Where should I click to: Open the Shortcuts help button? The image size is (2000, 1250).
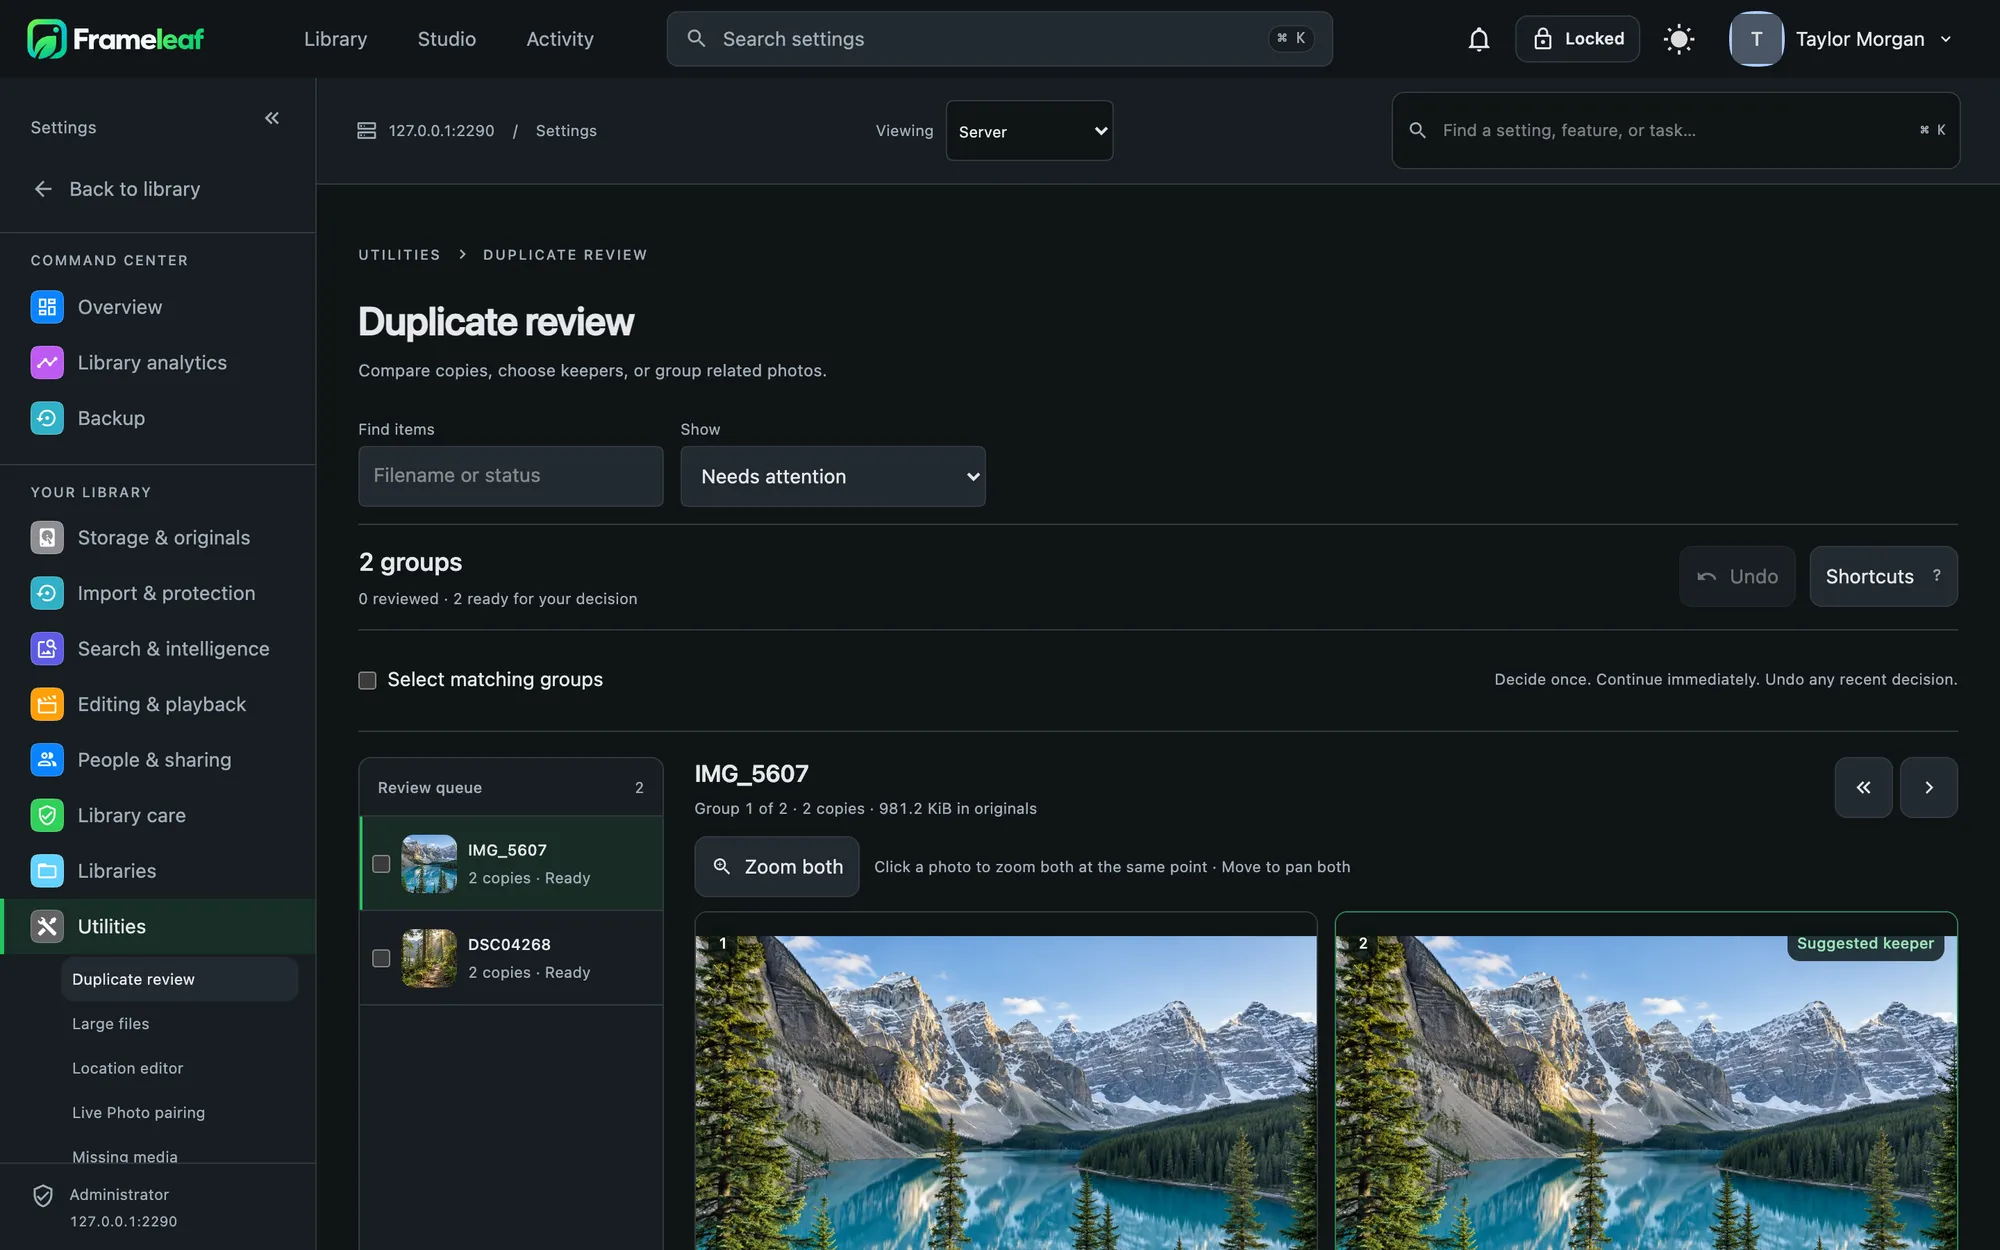tap(1883, 577)
